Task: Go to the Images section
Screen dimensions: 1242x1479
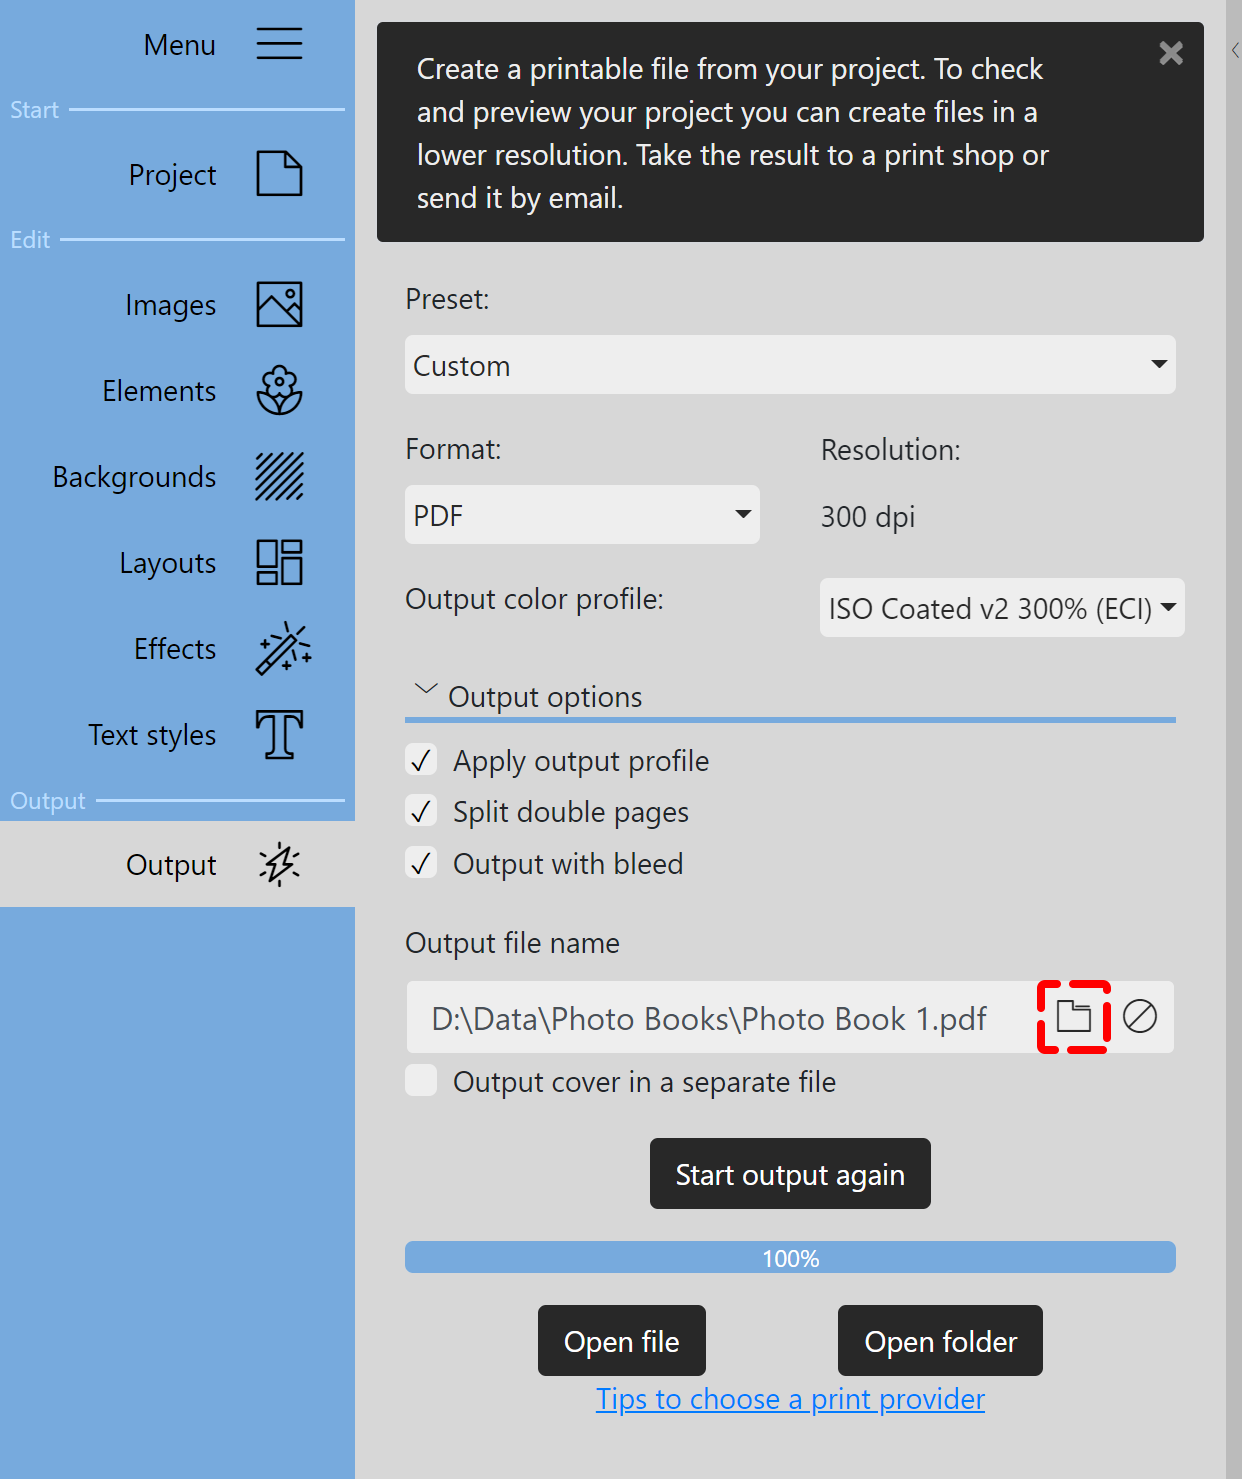Action: tap(171, 305)
